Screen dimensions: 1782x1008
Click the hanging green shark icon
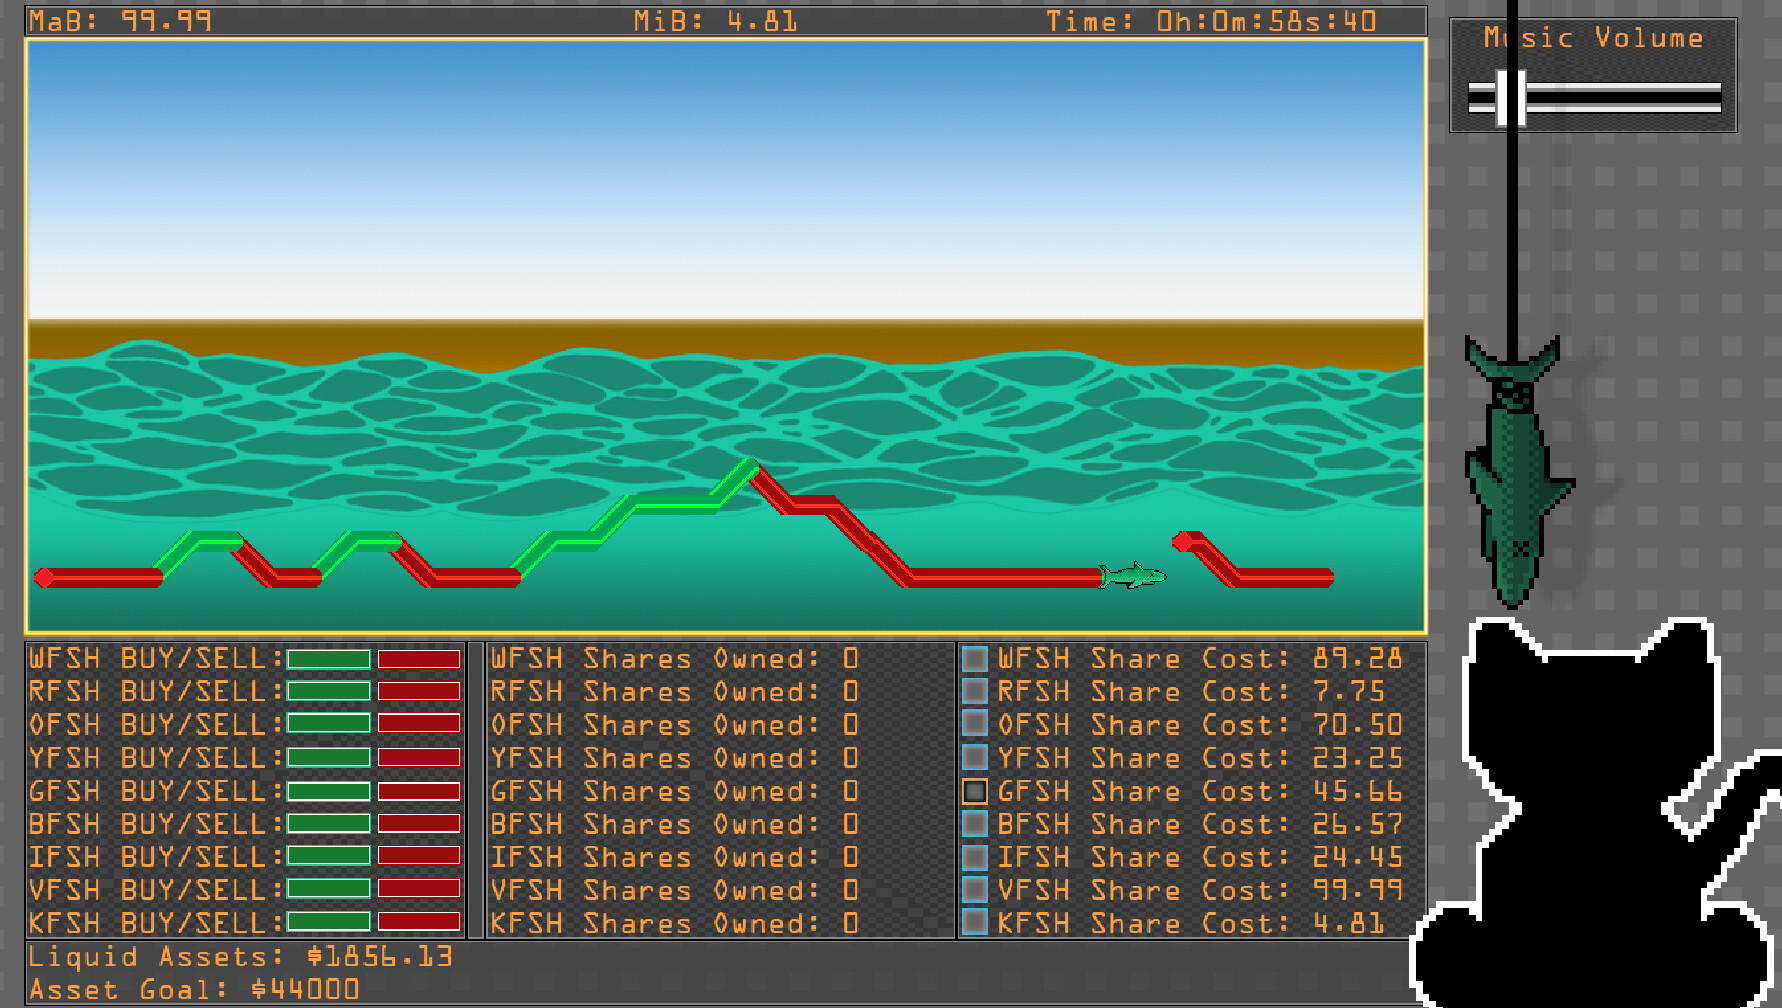point(1514,470)
